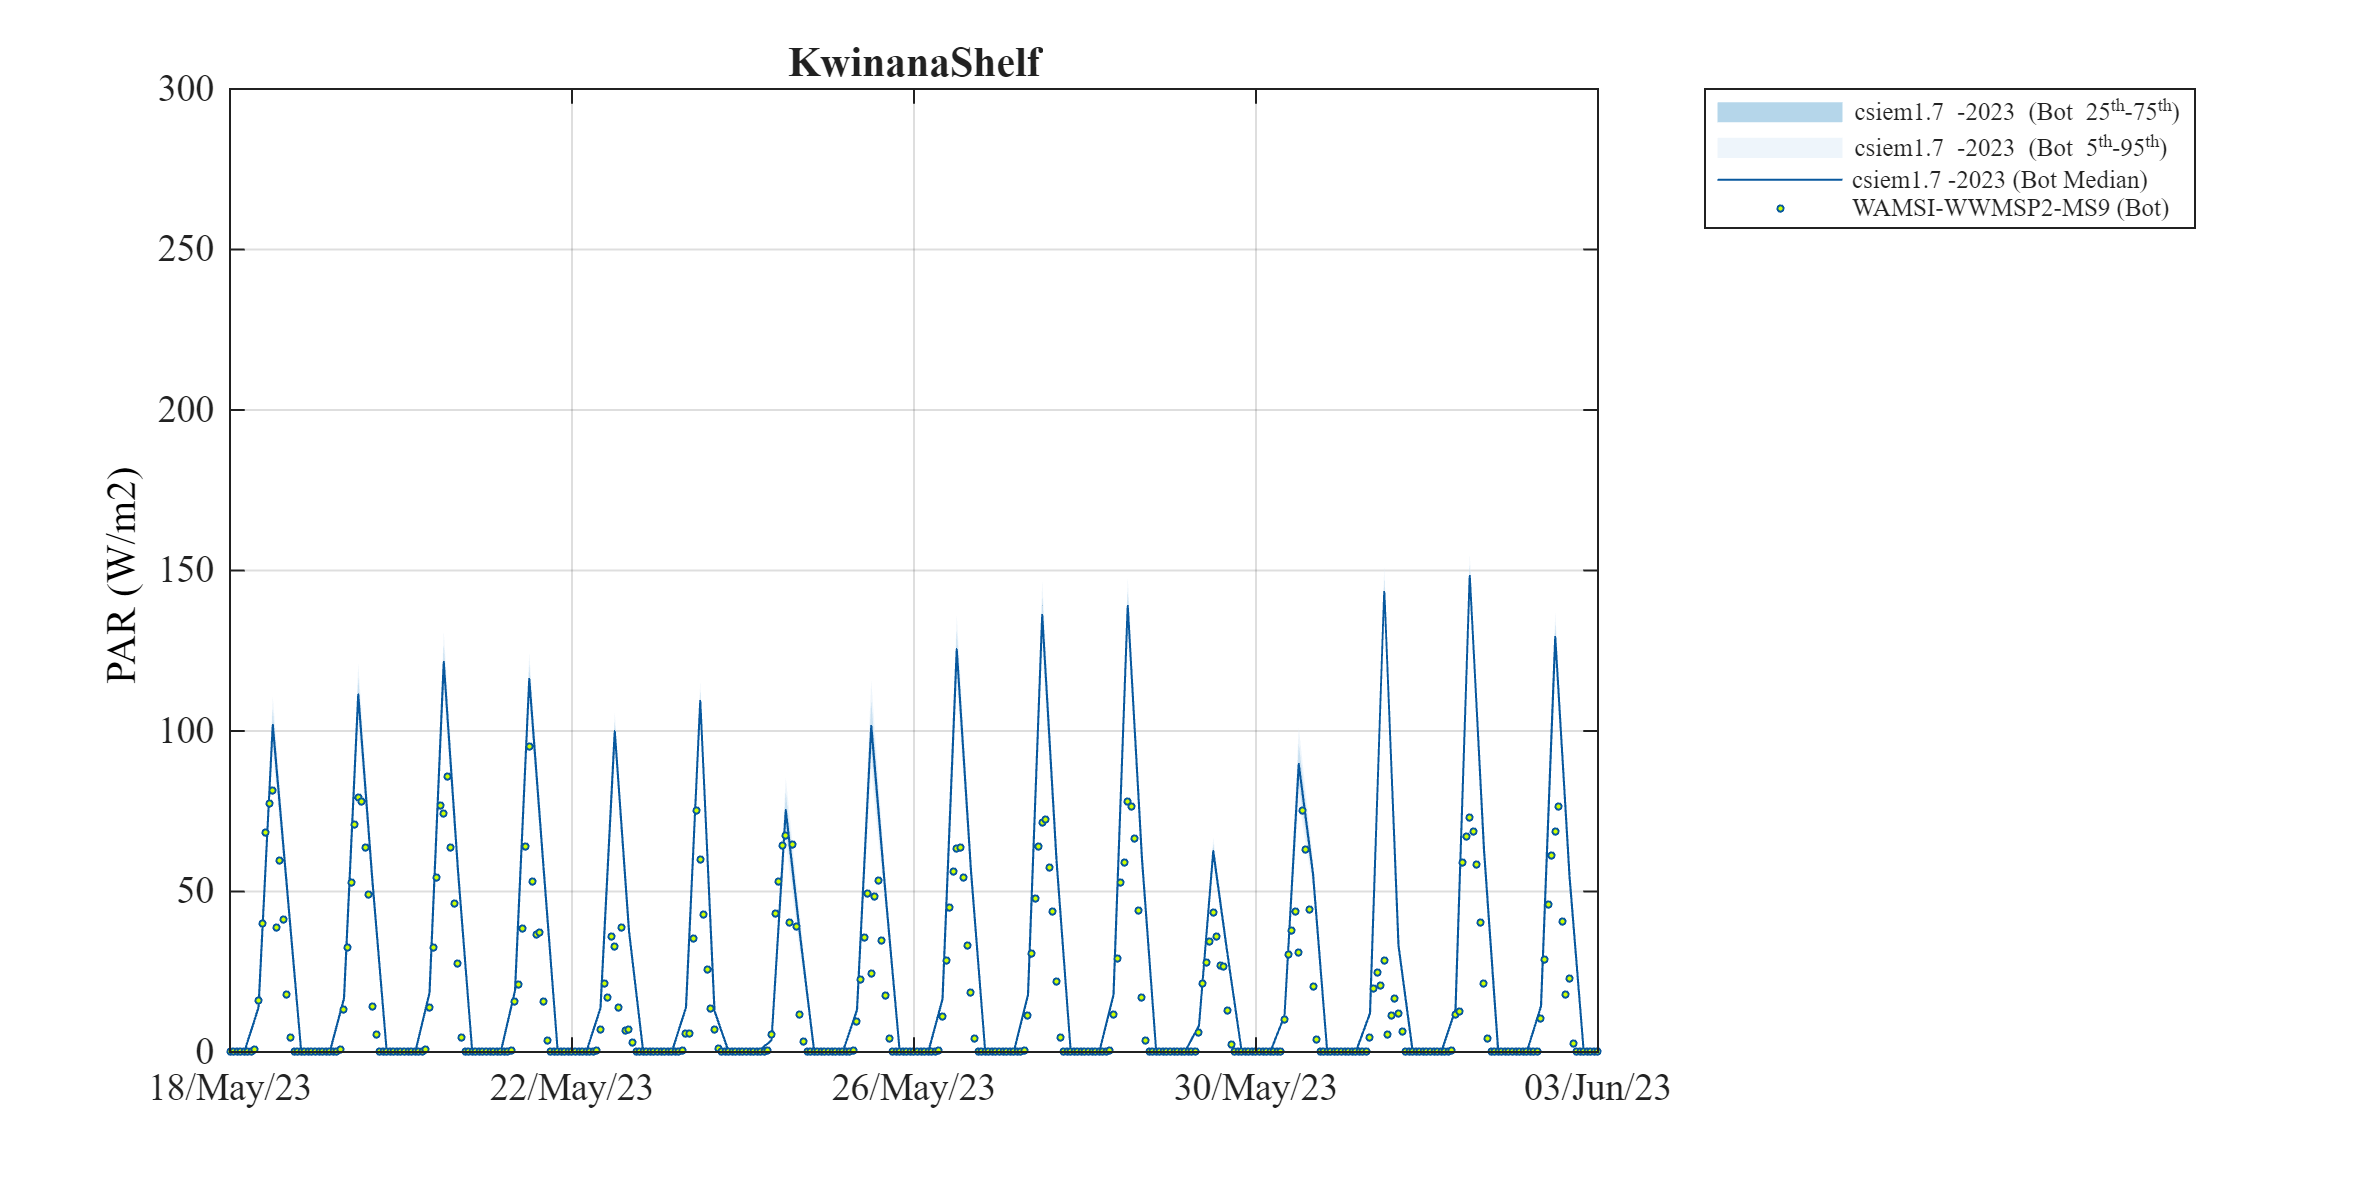Click the tallest median peak near 150
The width and height of the screenshot is (2363, 1182).
coord(1469,578)
